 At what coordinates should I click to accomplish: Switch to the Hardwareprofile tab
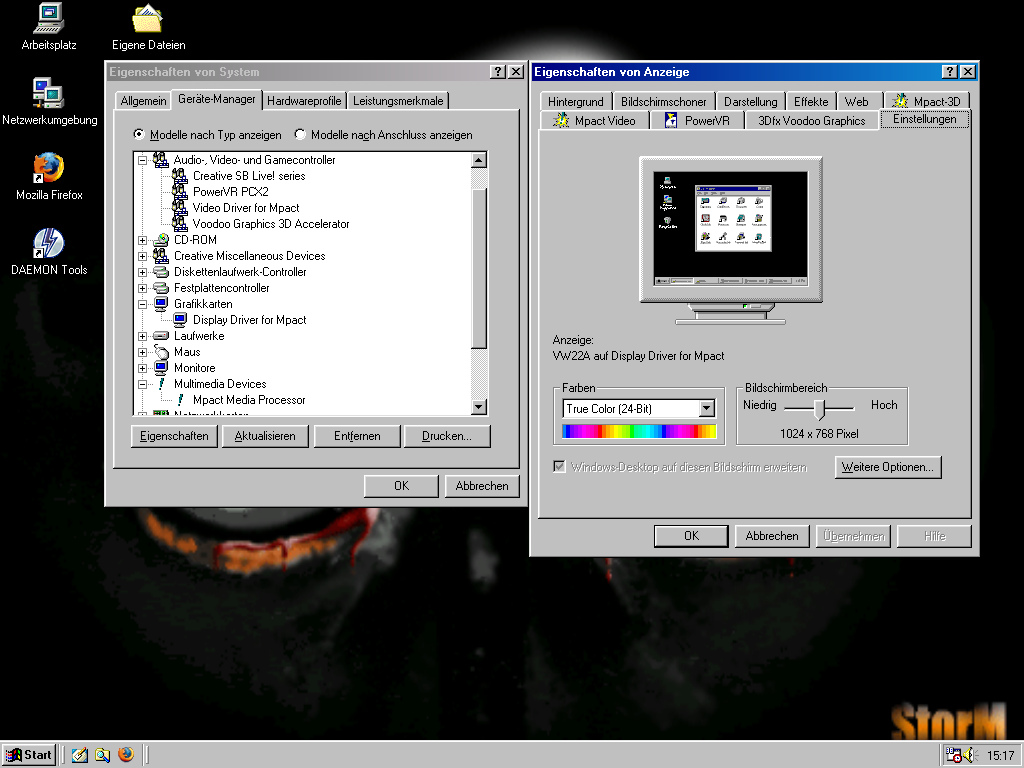(304, 101)
